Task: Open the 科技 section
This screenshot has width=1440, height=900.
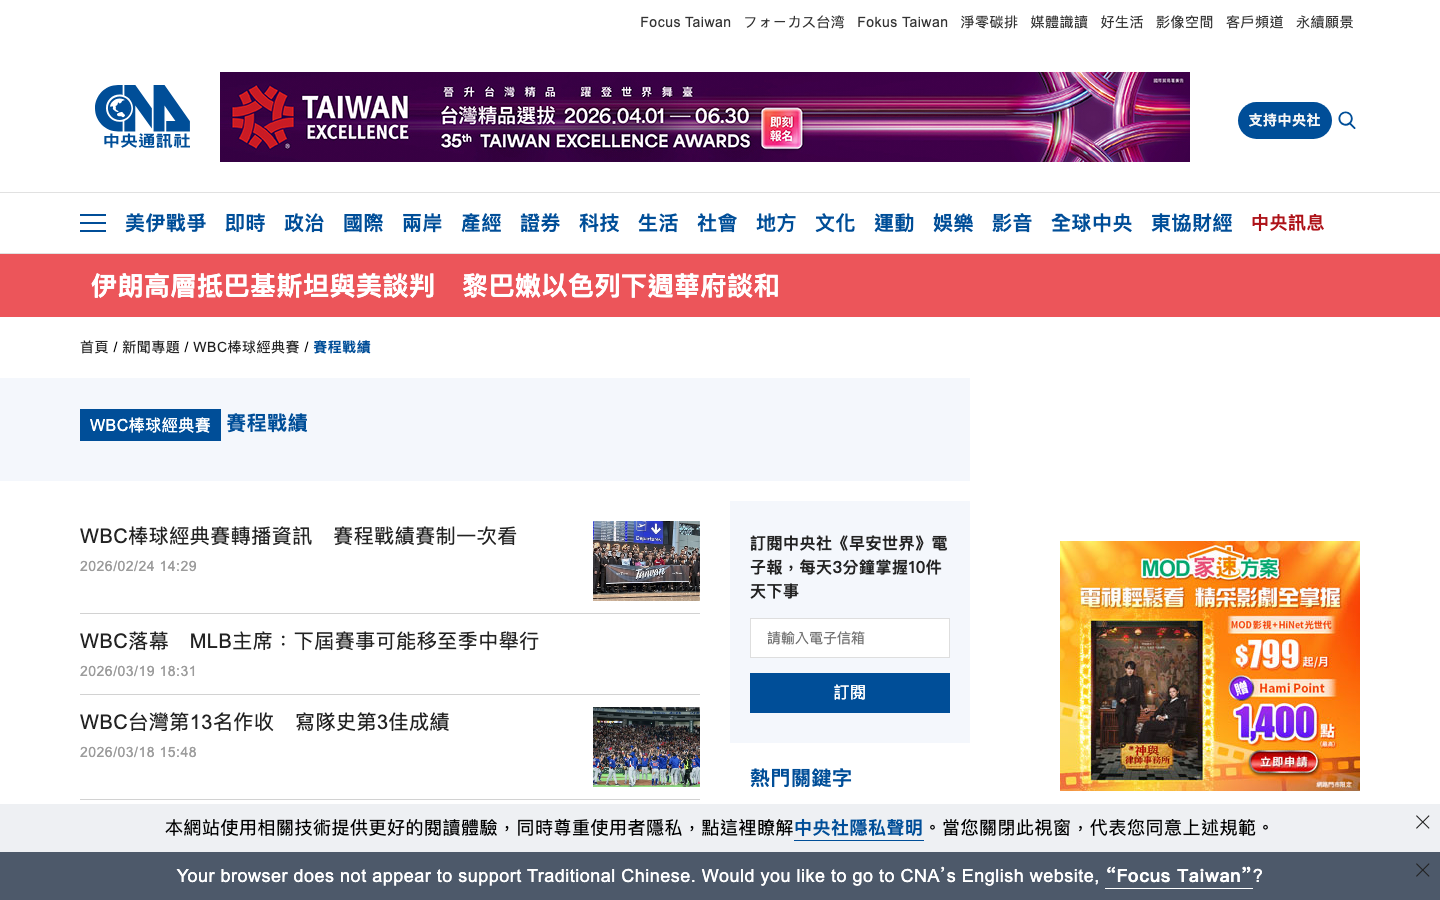Action: coord(599,223)
